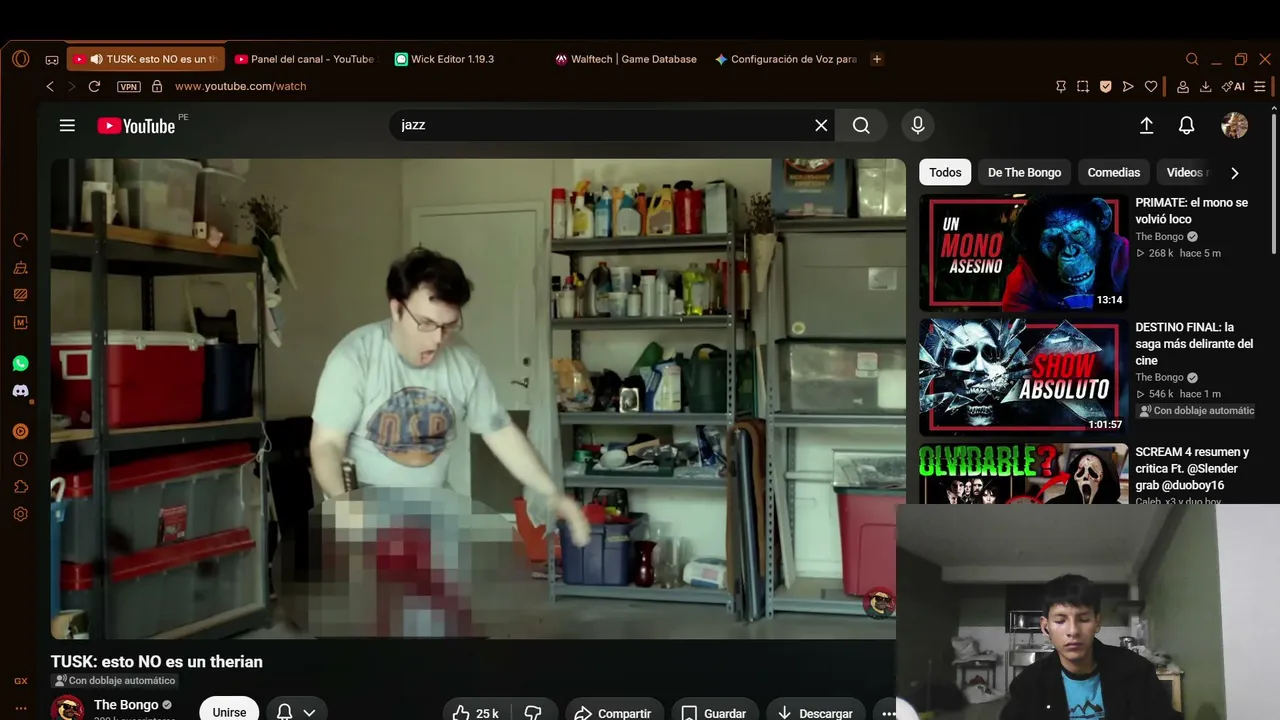
Task: Select the Todos filter chip
Action: (945, 172)
